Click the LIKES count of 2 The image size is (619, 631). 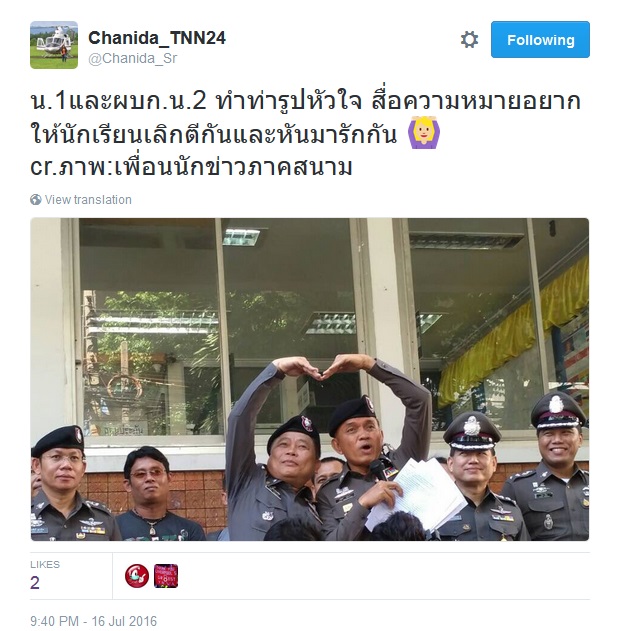coord(35,583)
